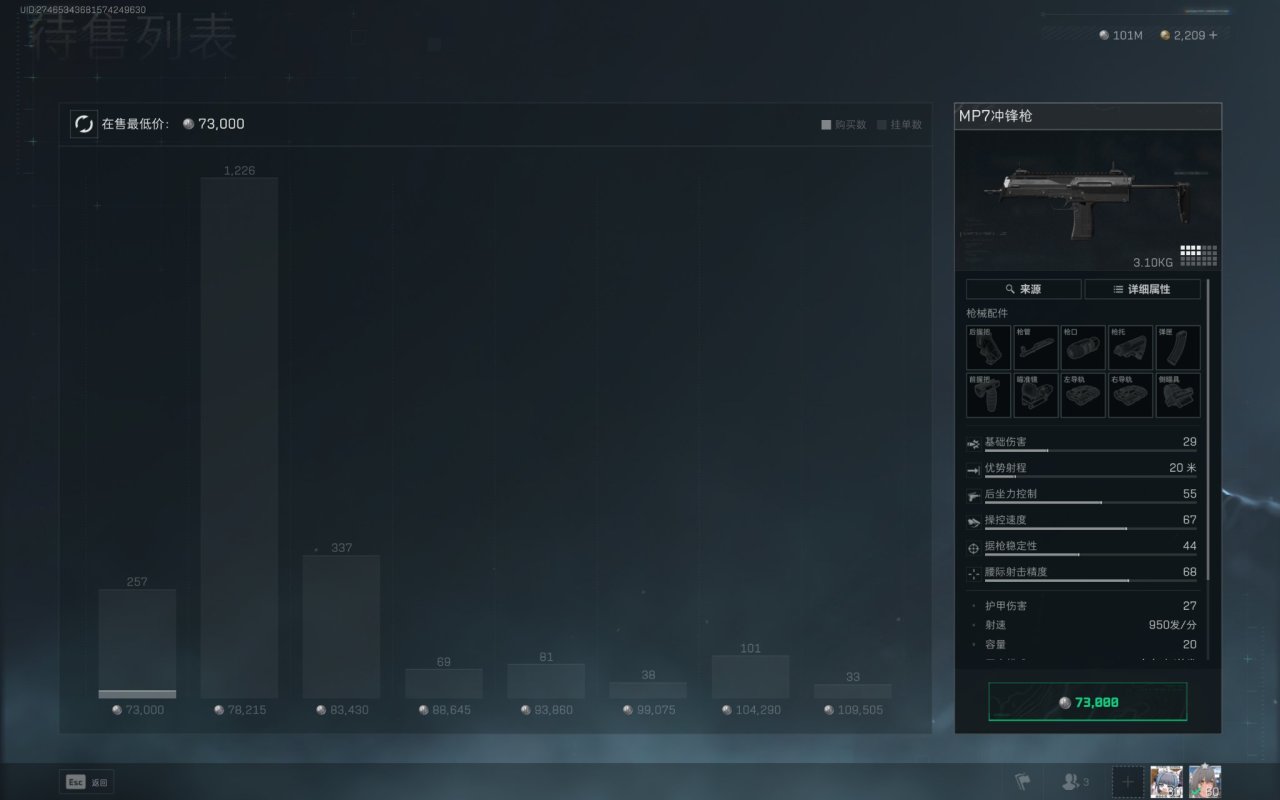The width and height of the screenshot is (1280, 800).
Task: Open the 右导轨 right rail slot
Action: 1131,395
